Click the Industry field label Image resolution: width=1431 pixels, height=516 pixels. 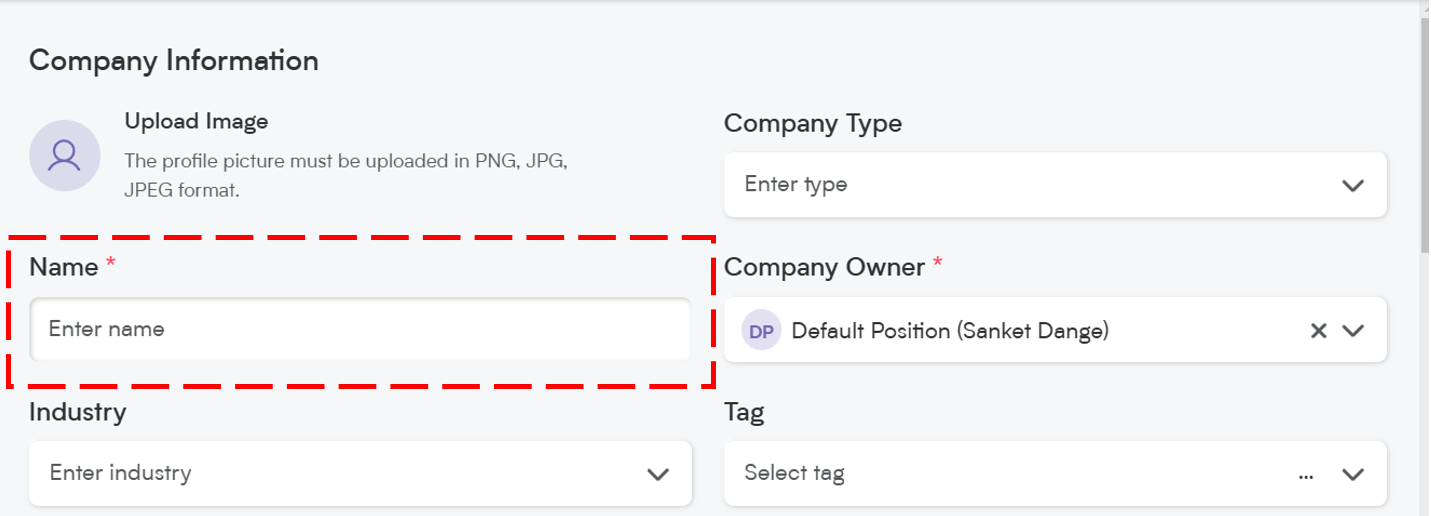click(x=77, y=412)
